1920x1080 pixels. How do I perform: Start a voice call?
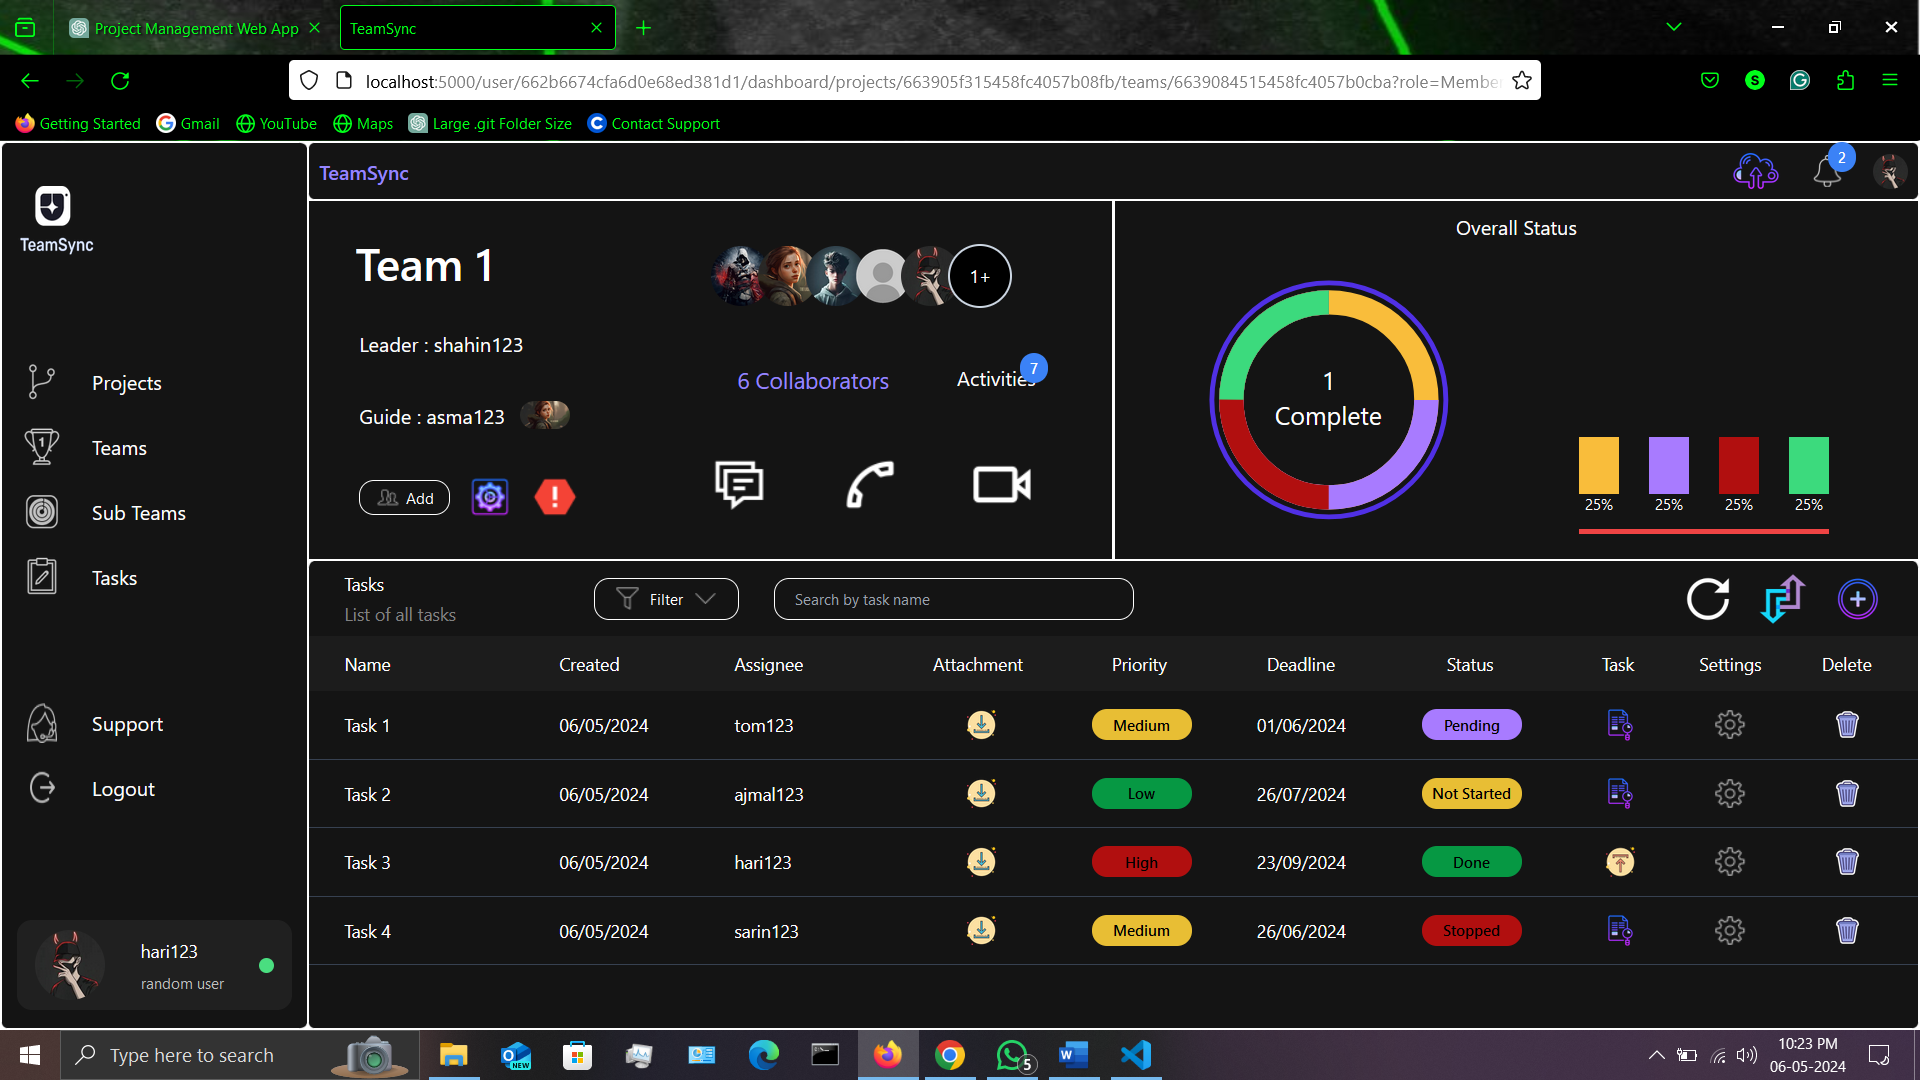coord(870,485)
